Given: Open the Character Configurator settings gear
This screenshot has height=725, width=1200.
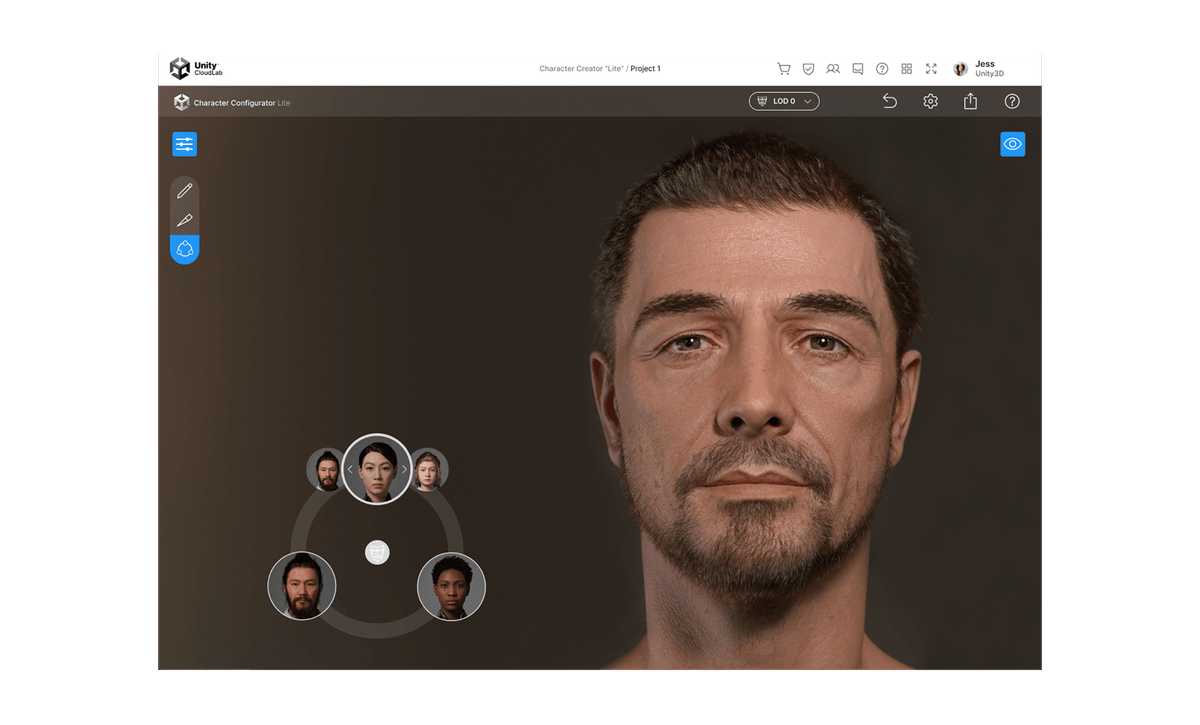Looking at the screenshot, I should 930,101.
